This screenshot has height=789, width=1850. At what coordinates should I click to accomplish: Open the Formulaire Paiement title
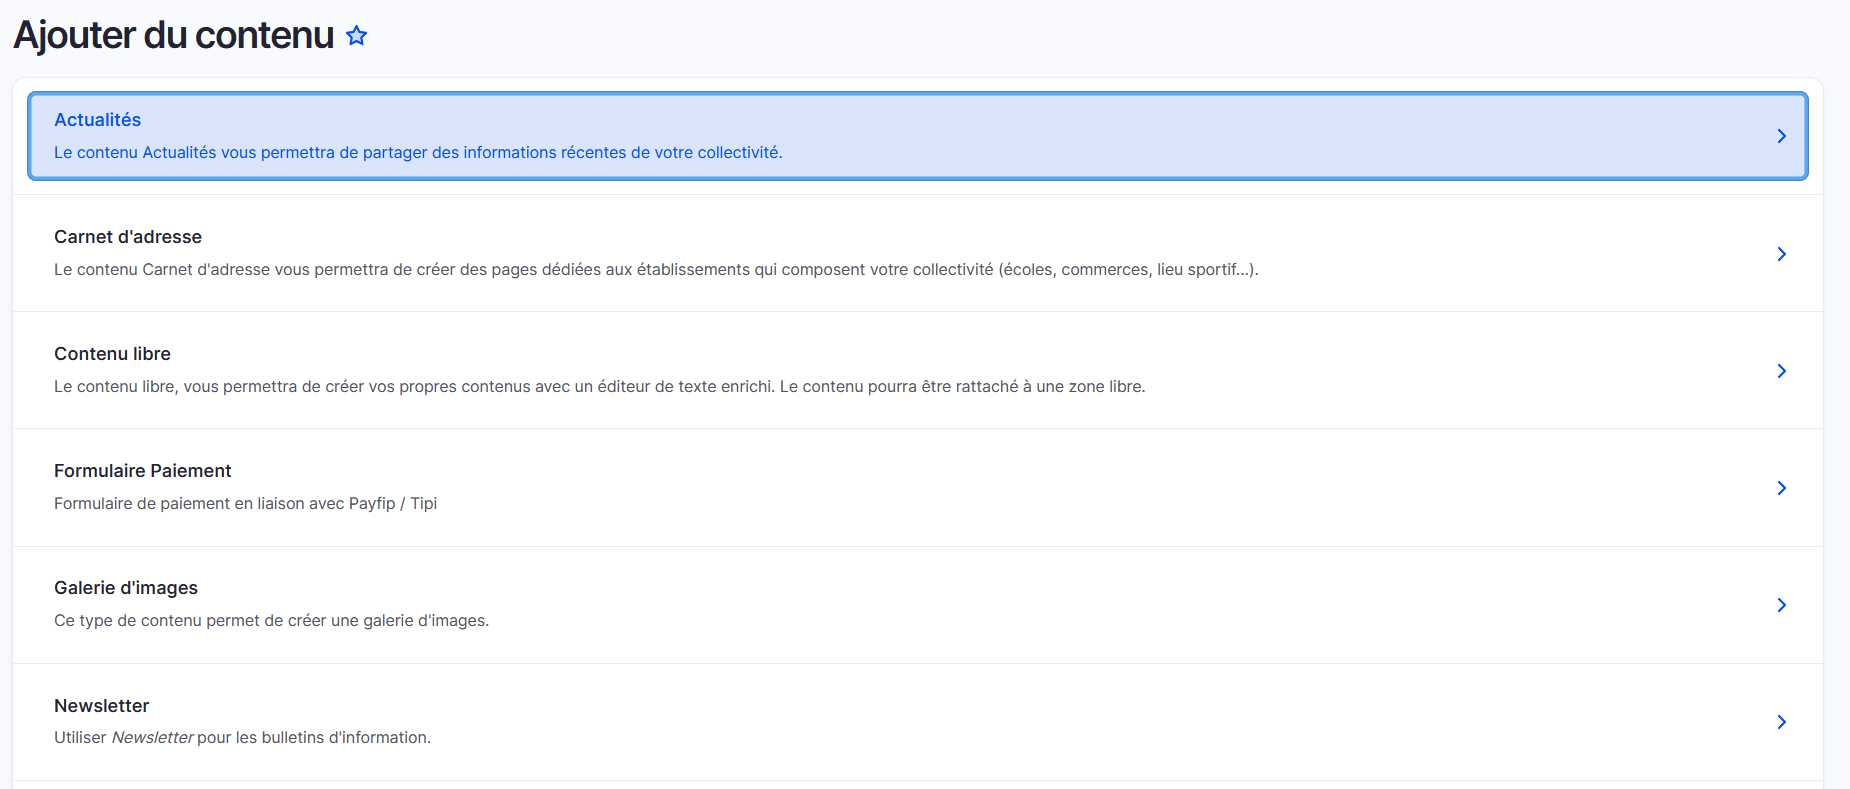[142, 471]
